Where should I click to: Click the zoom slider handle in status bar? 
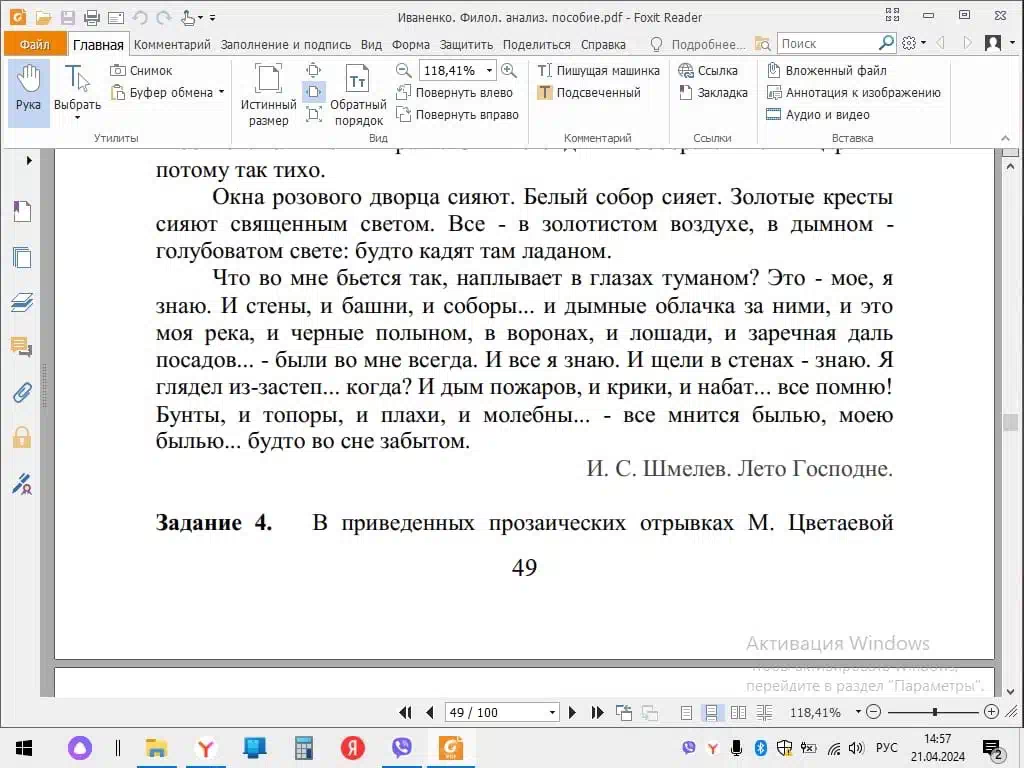[x=935, y=712]
